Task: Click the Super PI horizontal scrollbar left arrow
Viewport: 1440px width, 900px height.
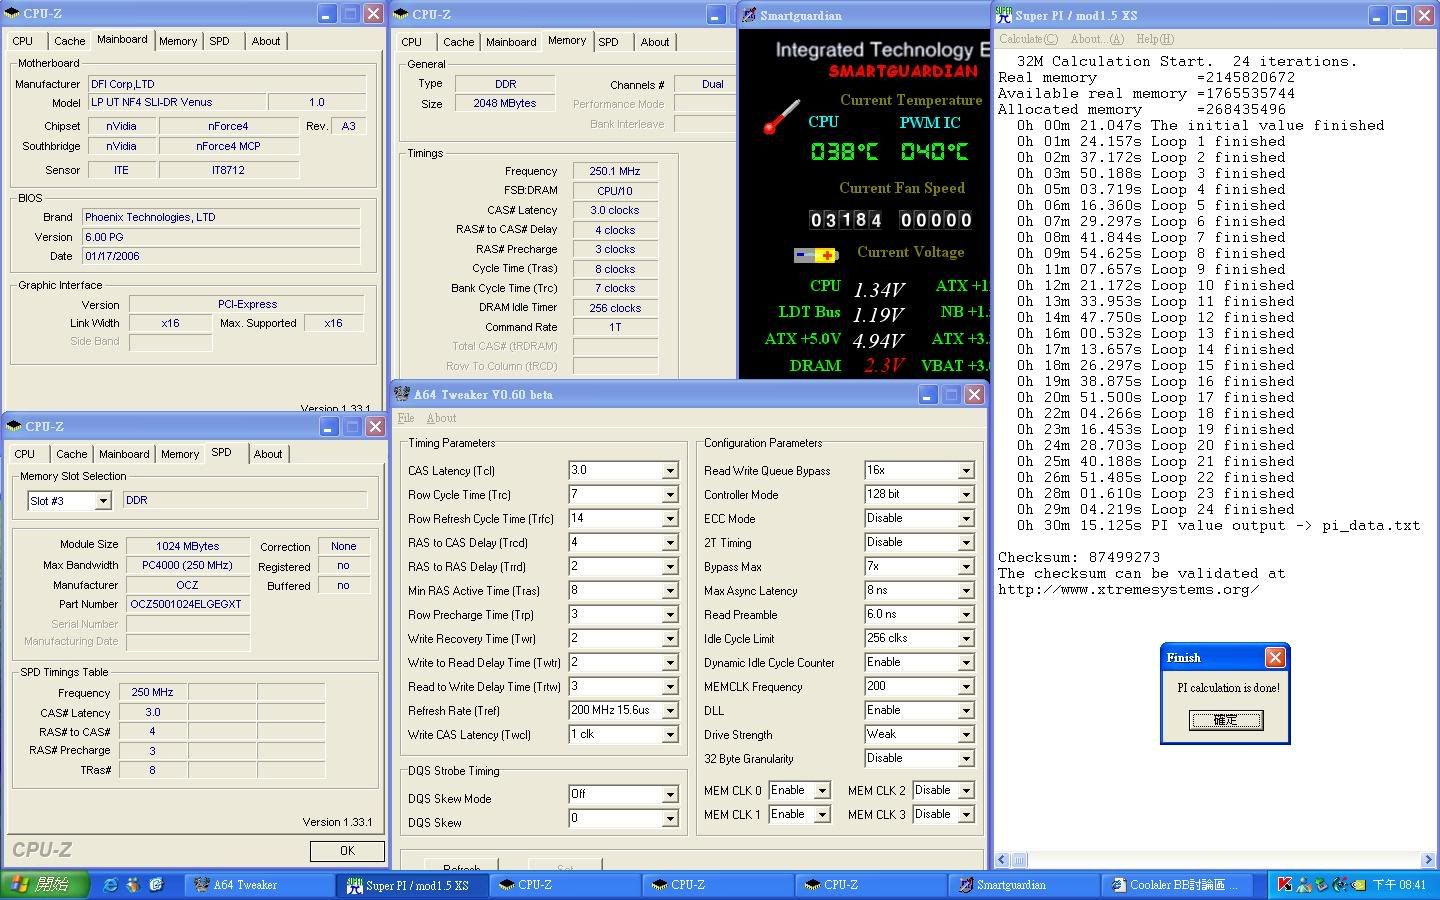Action: coord(1004,860)
